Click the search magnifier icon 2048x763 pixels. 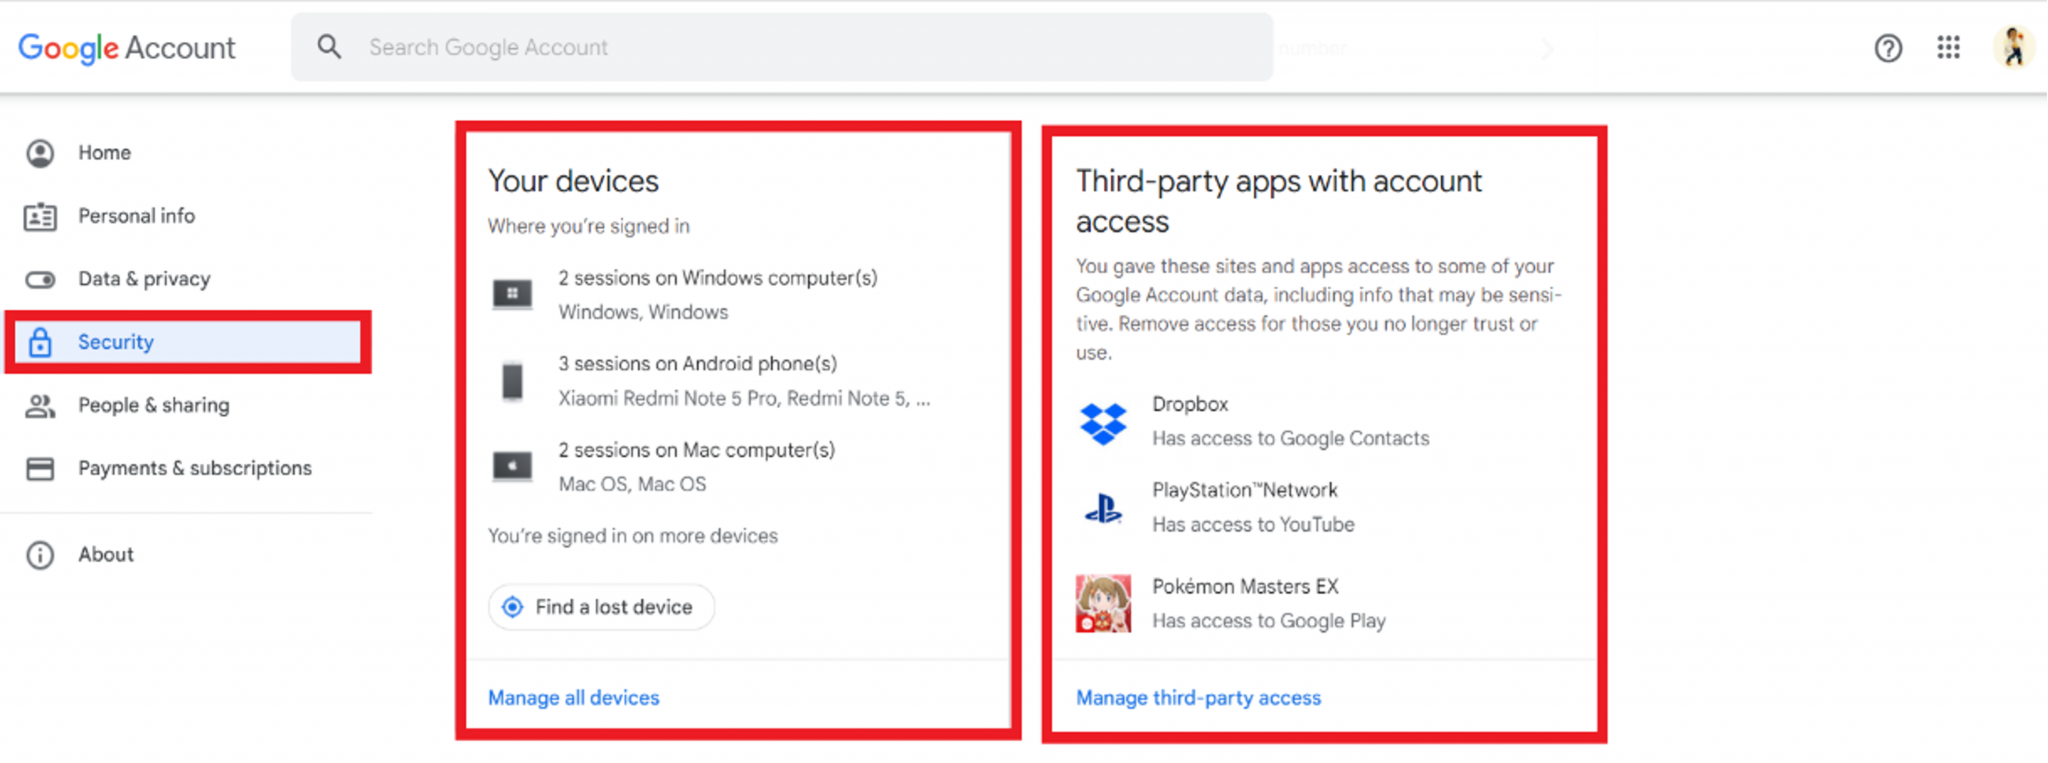[x=329, y=47]
